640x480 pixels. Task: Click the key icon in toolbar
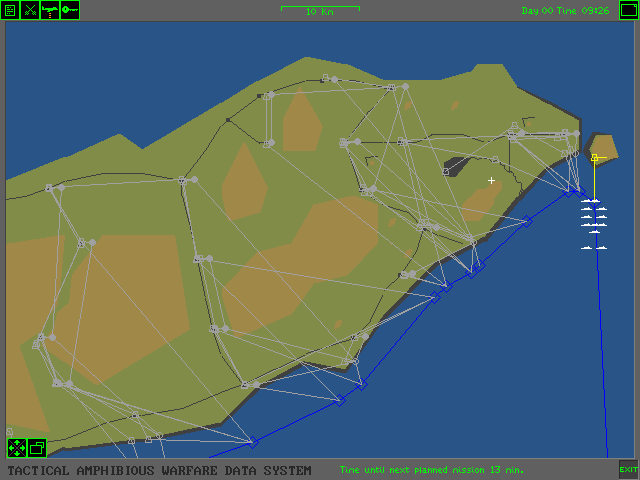click(x=69, y=10)
